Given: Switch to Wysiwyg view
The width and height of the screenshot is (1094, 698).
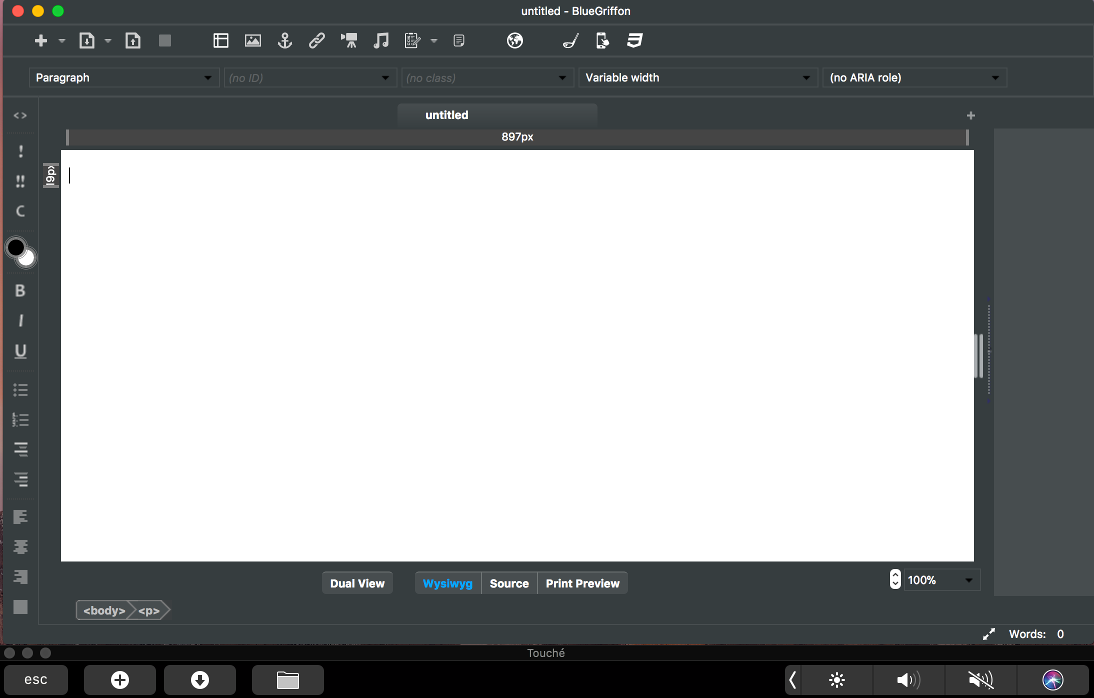Looking at the screenshot, I should pos(448,584).
